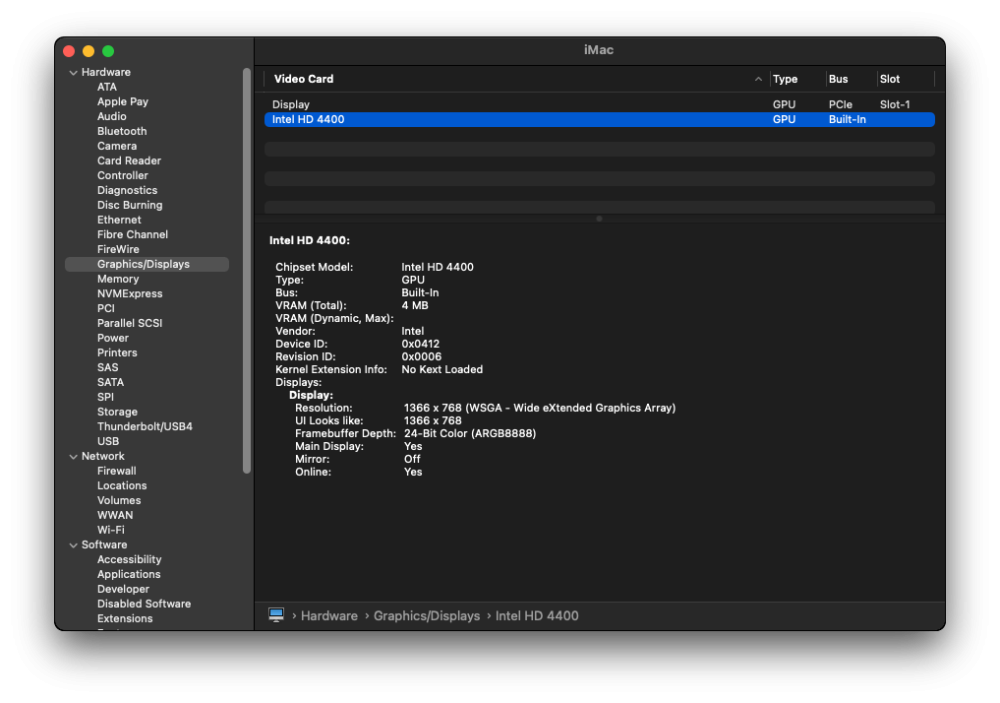This screenshot has height=703, width=1000.
Task: Click the sort arrow in the Video Card header
Action: (x=758, y=79)
